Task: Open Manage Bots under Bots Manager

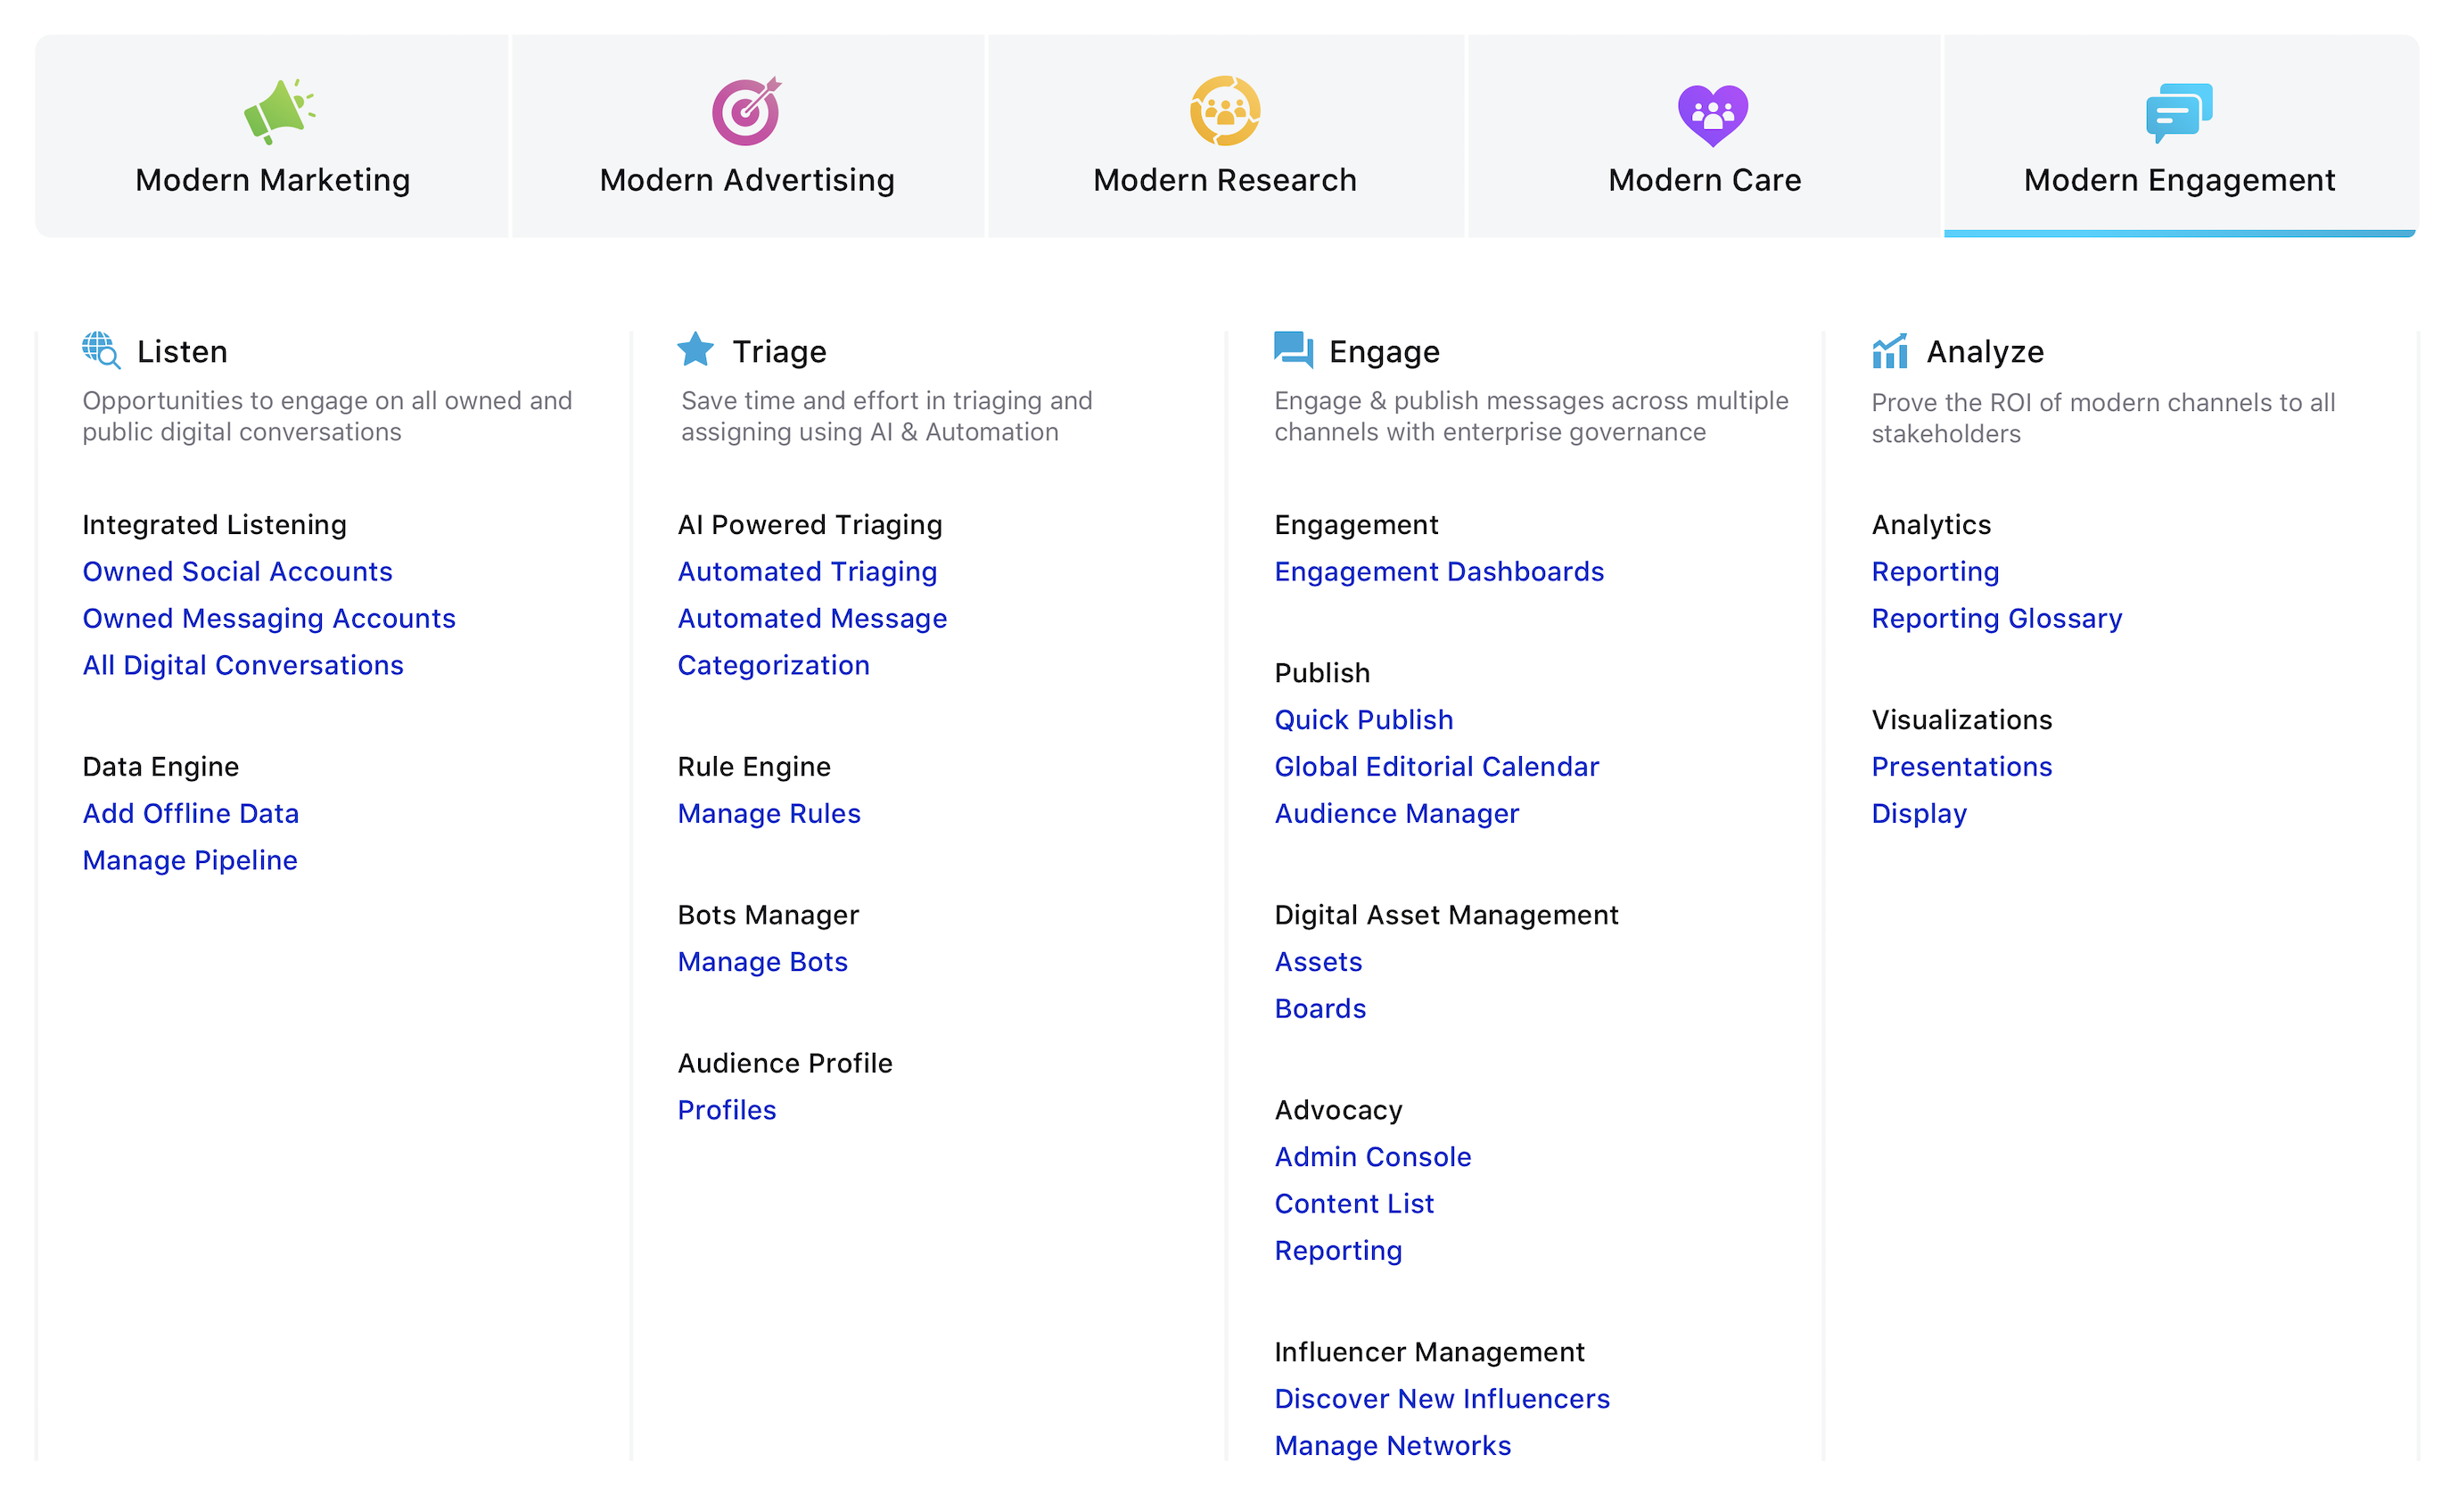Action: [763, 961]
